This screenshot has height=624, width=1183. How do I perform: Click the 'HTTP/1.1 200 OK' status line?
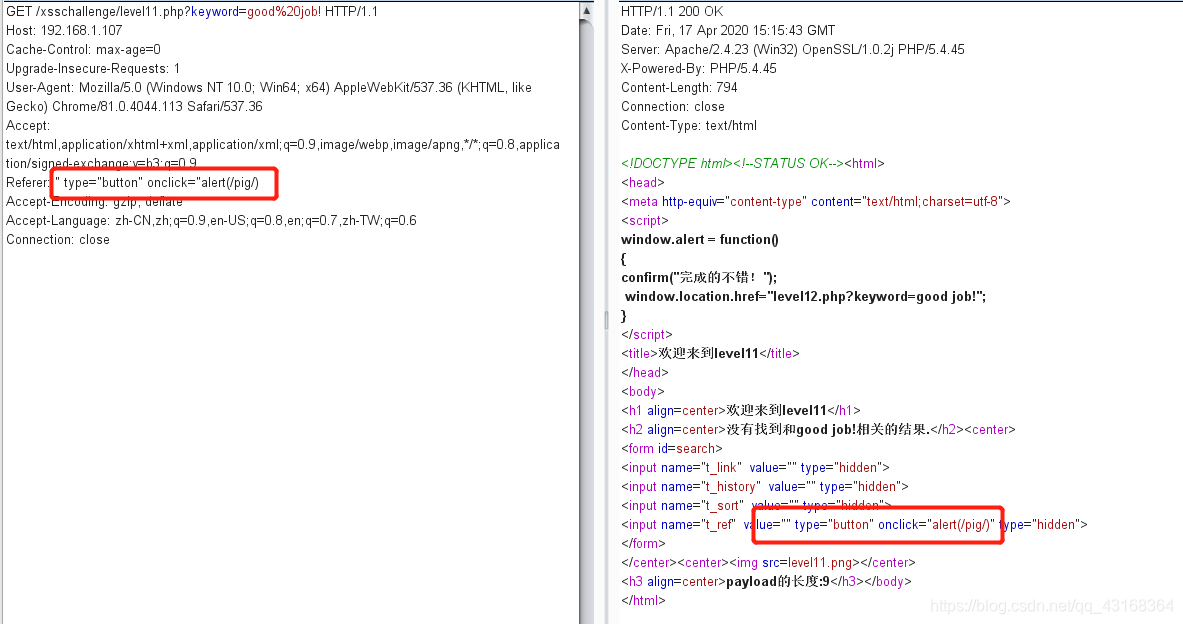point(672,12)
